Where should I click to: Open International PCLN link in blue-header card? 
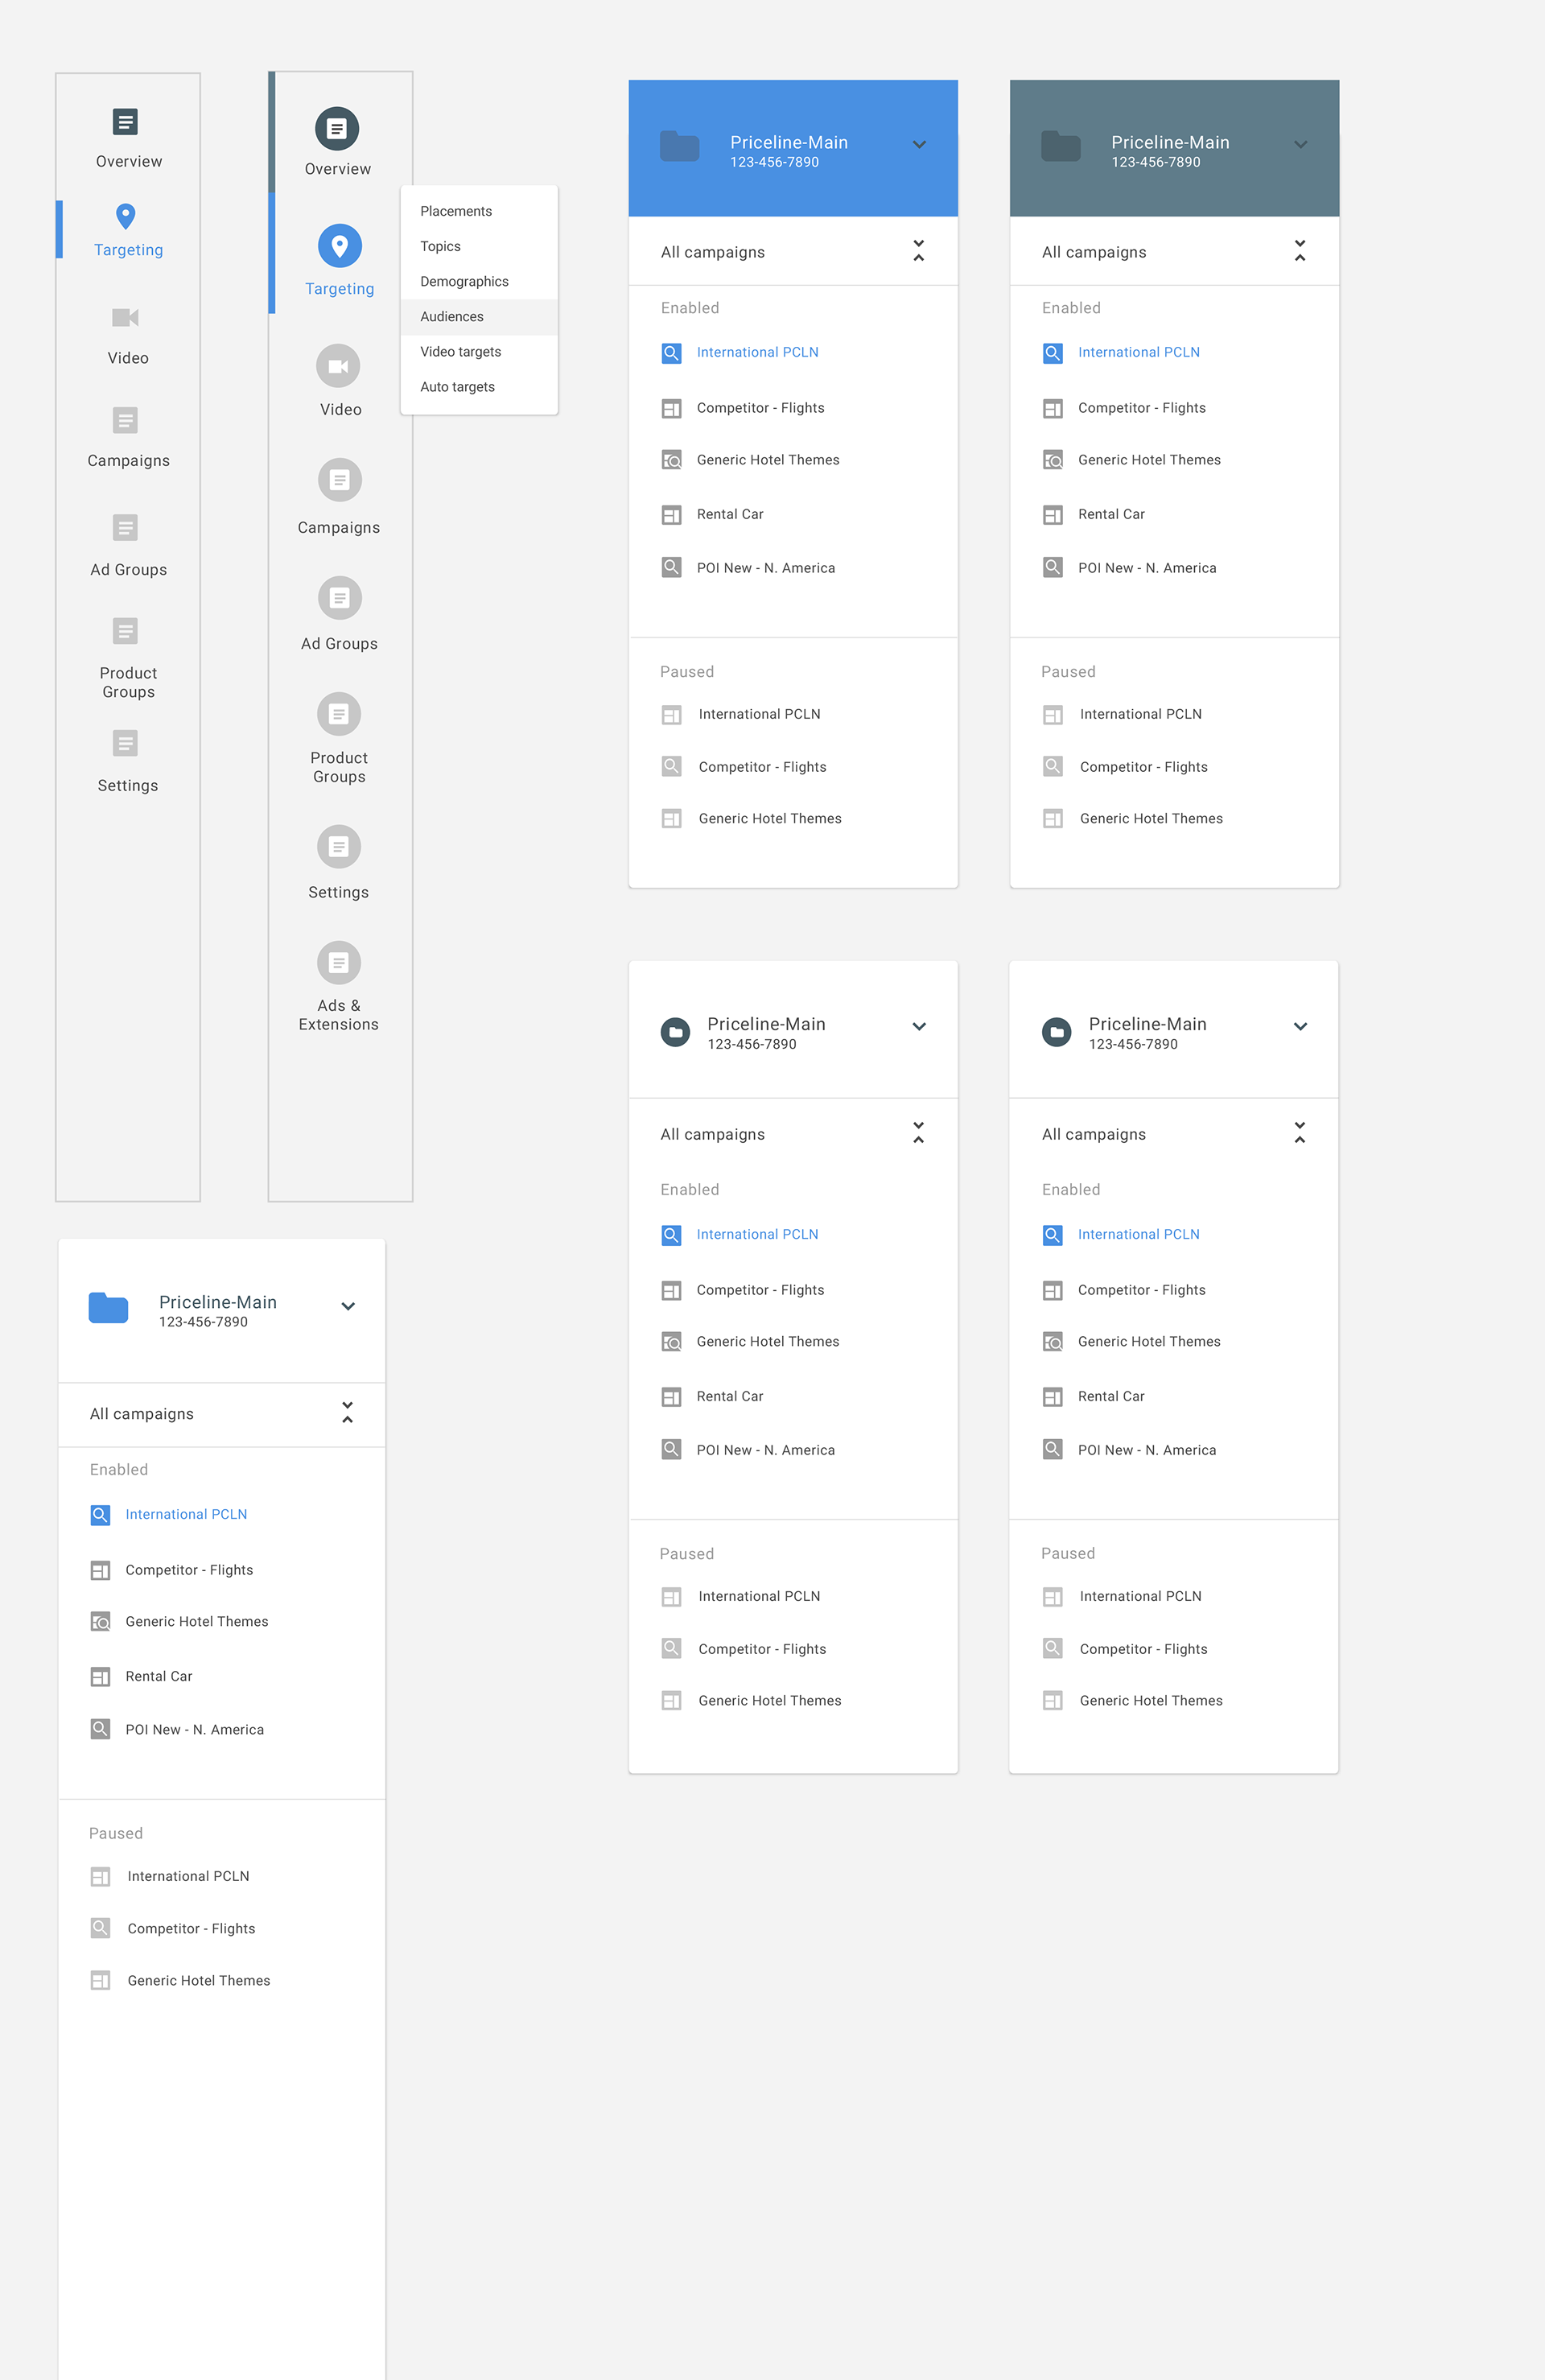(757, 352)
